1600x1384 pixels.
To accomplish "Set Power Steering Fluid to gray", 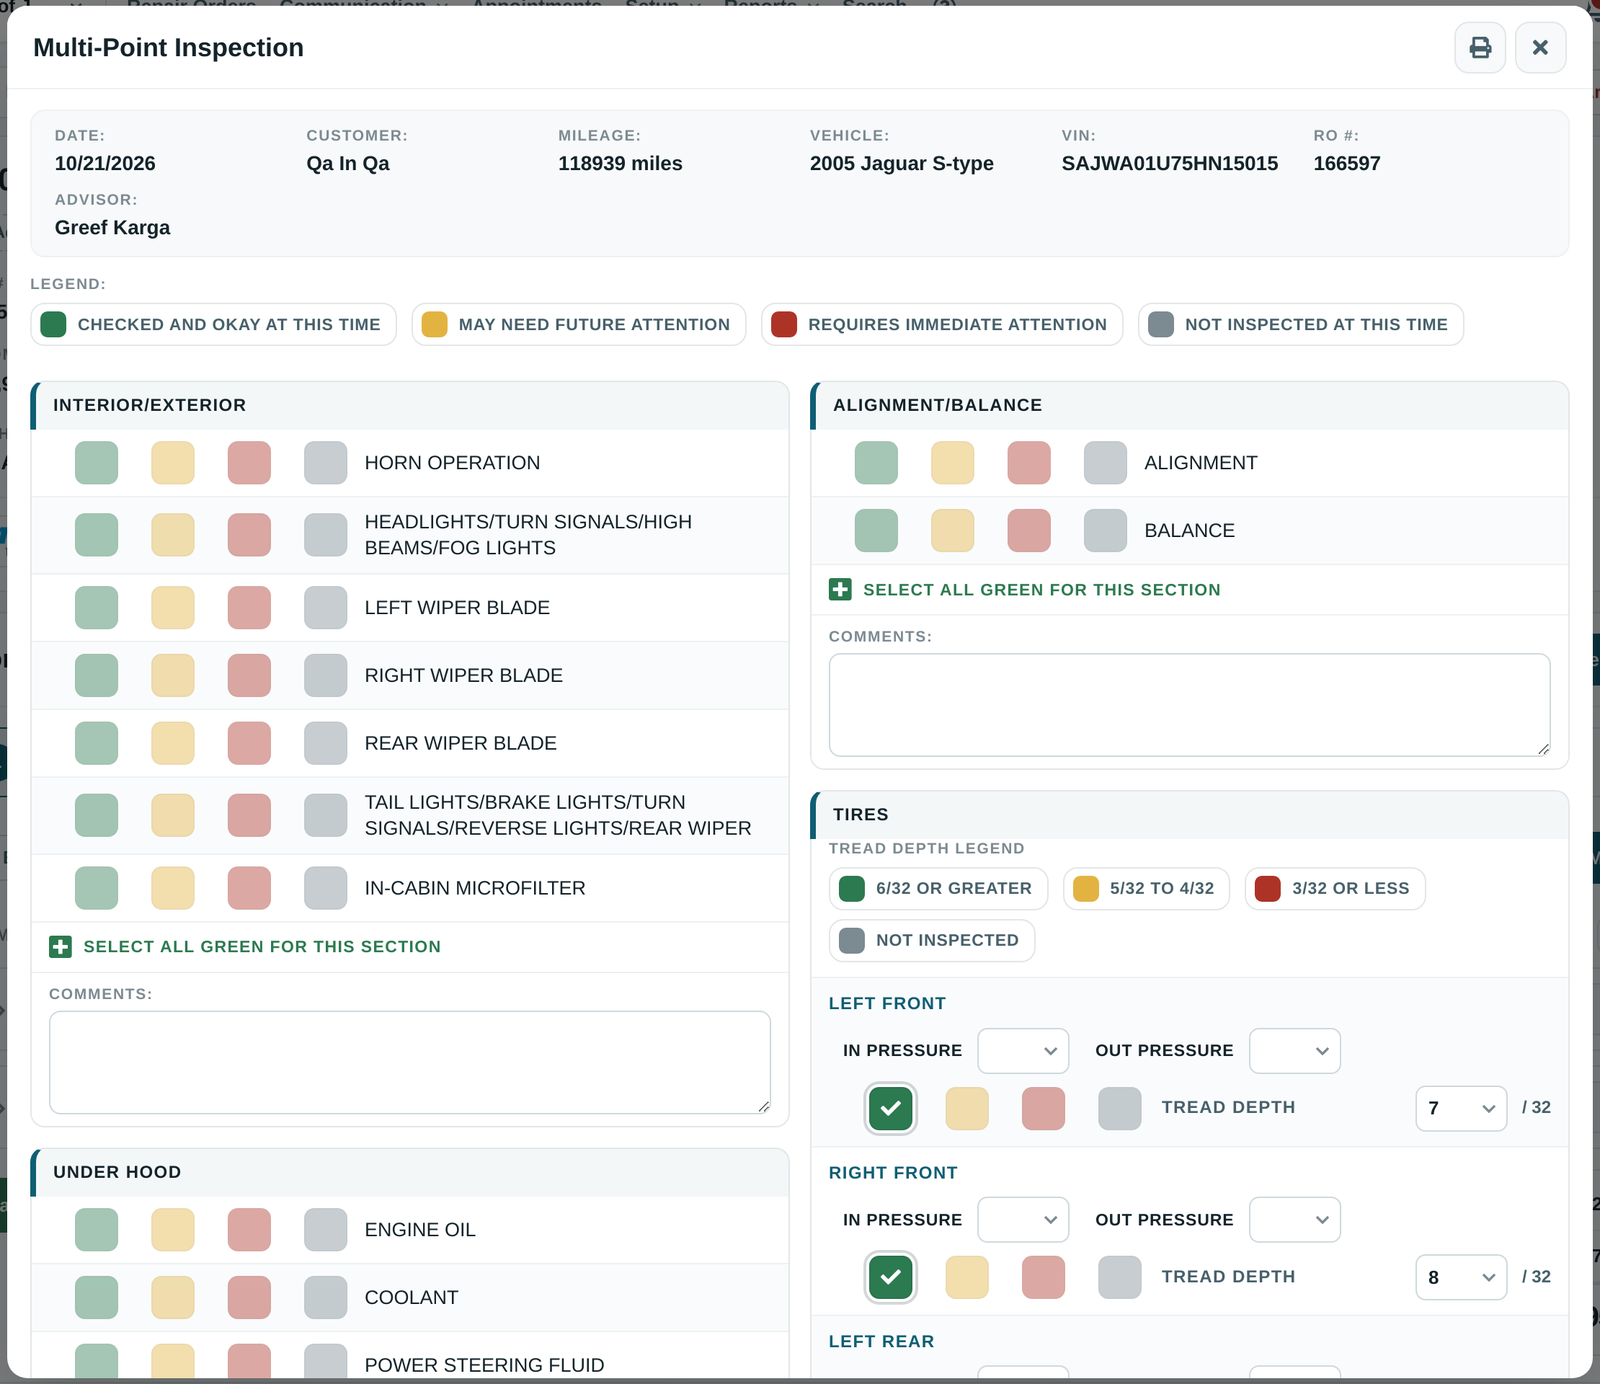I will tap(326, 1362).
